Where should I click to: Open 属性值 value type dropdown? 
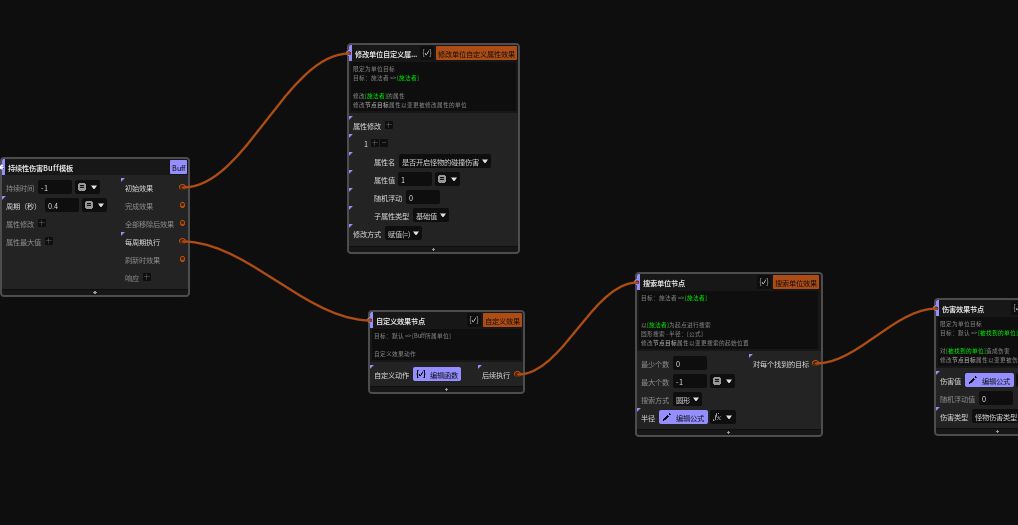click(x=447, y=180)
